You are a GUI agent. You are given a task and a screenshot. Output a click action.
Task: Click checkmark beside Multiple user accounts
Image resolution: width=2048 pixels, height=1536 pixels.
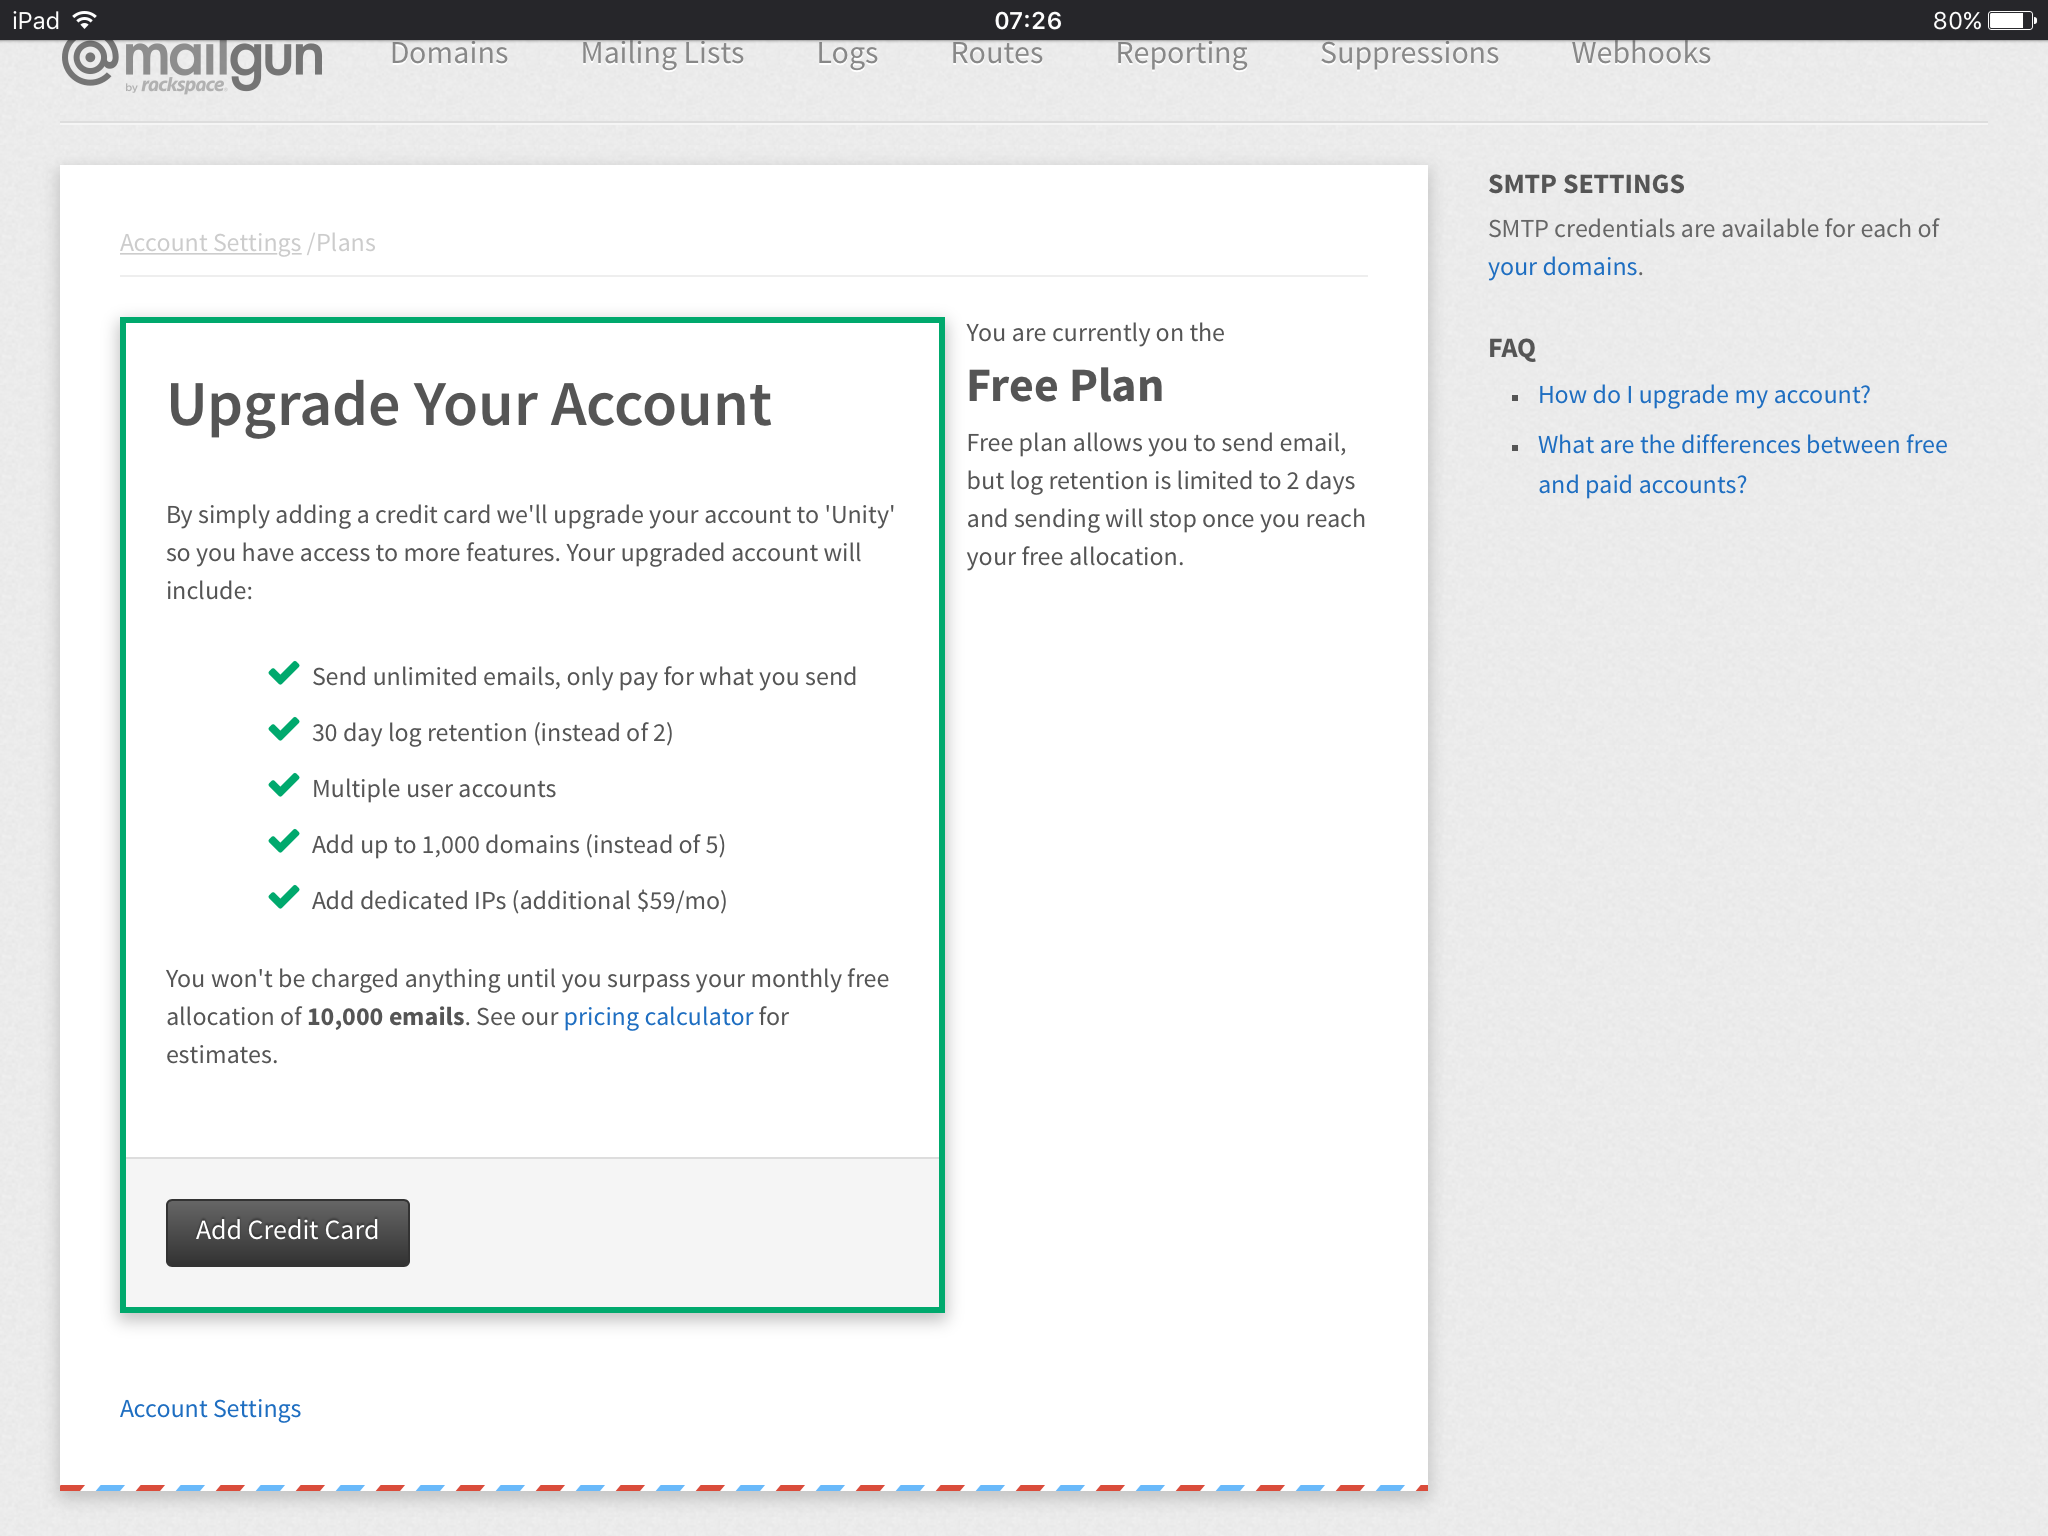tap(284, 786)
